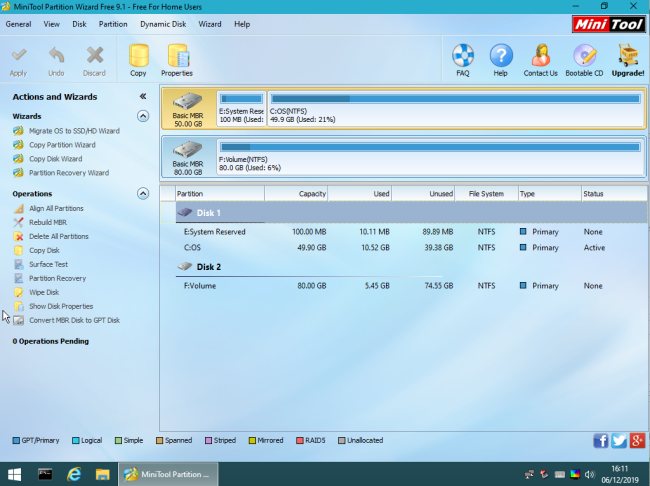Click the GPT/Primary legend color box
The image size is (650, 486).
coord(16,440)
